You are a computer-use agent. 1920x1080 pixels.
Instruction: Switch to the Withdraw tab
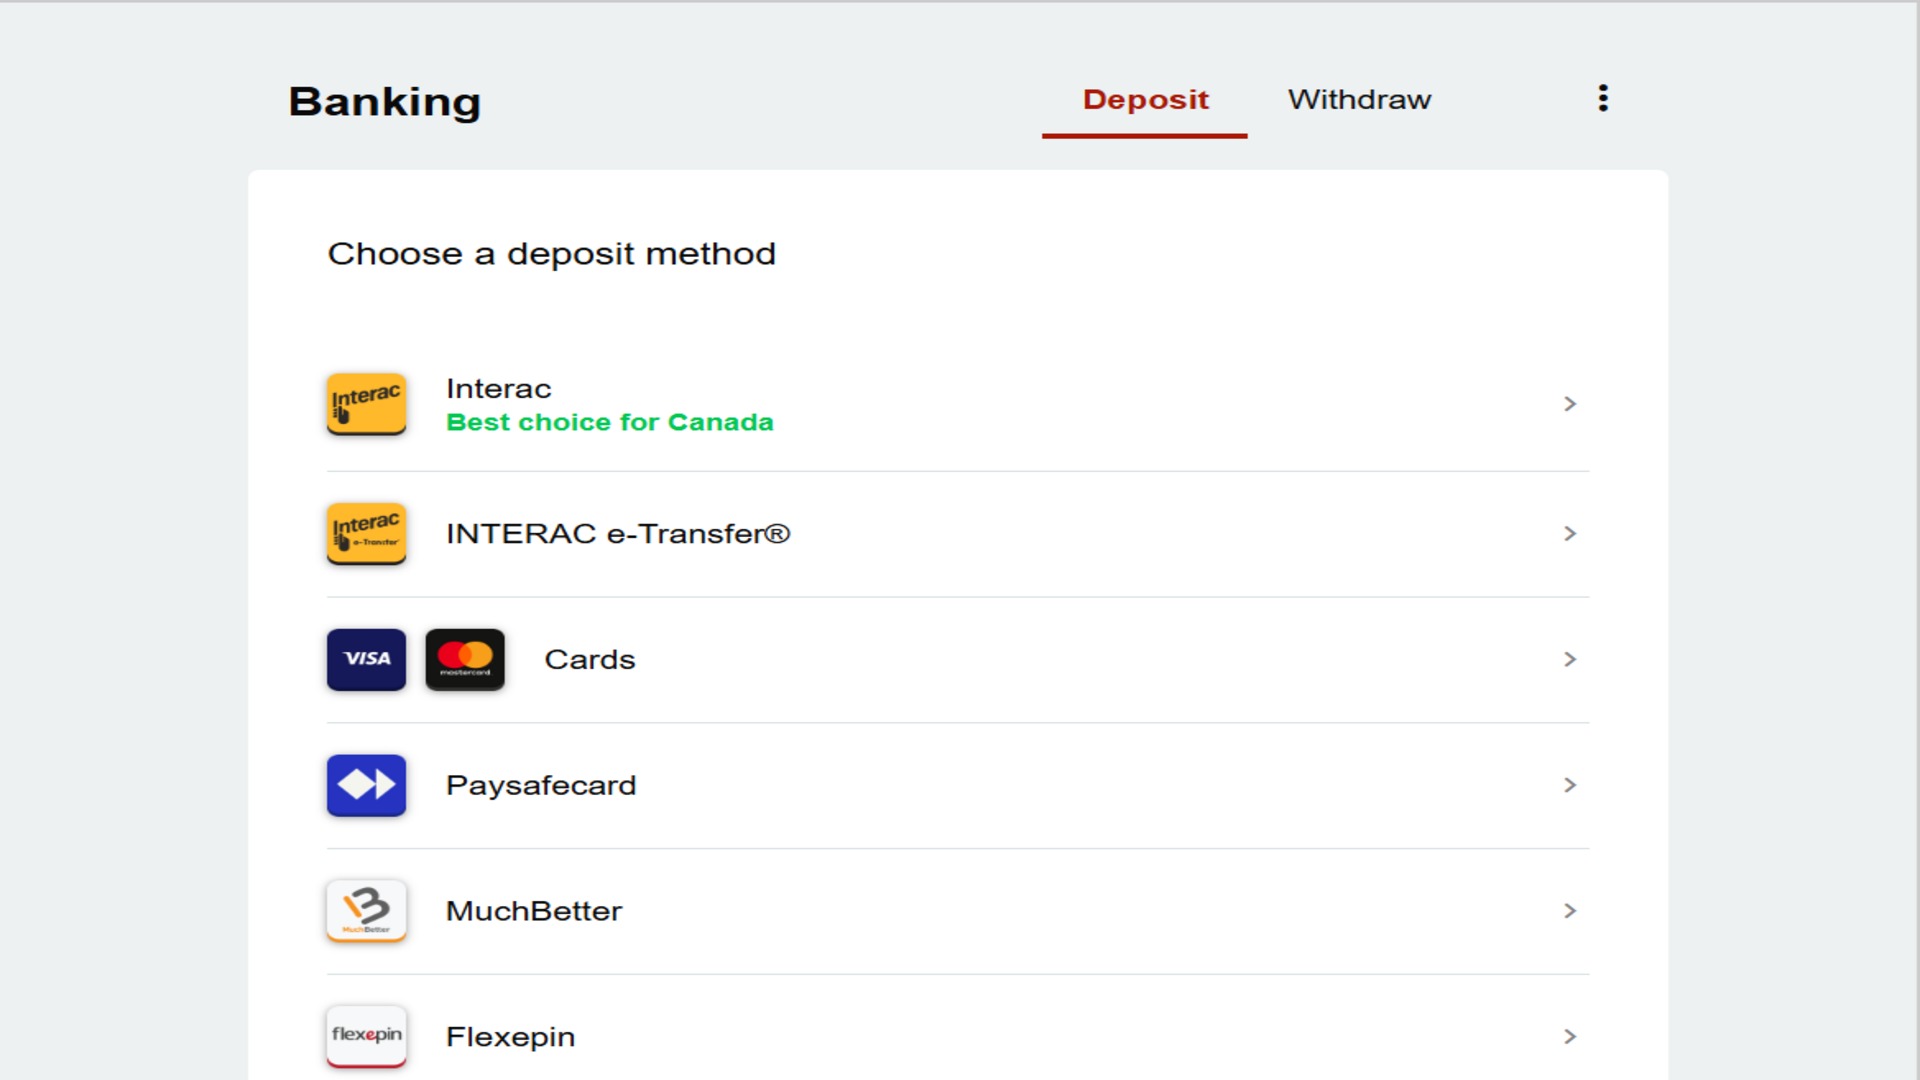pyautogui.click(x=1359, y=100)
